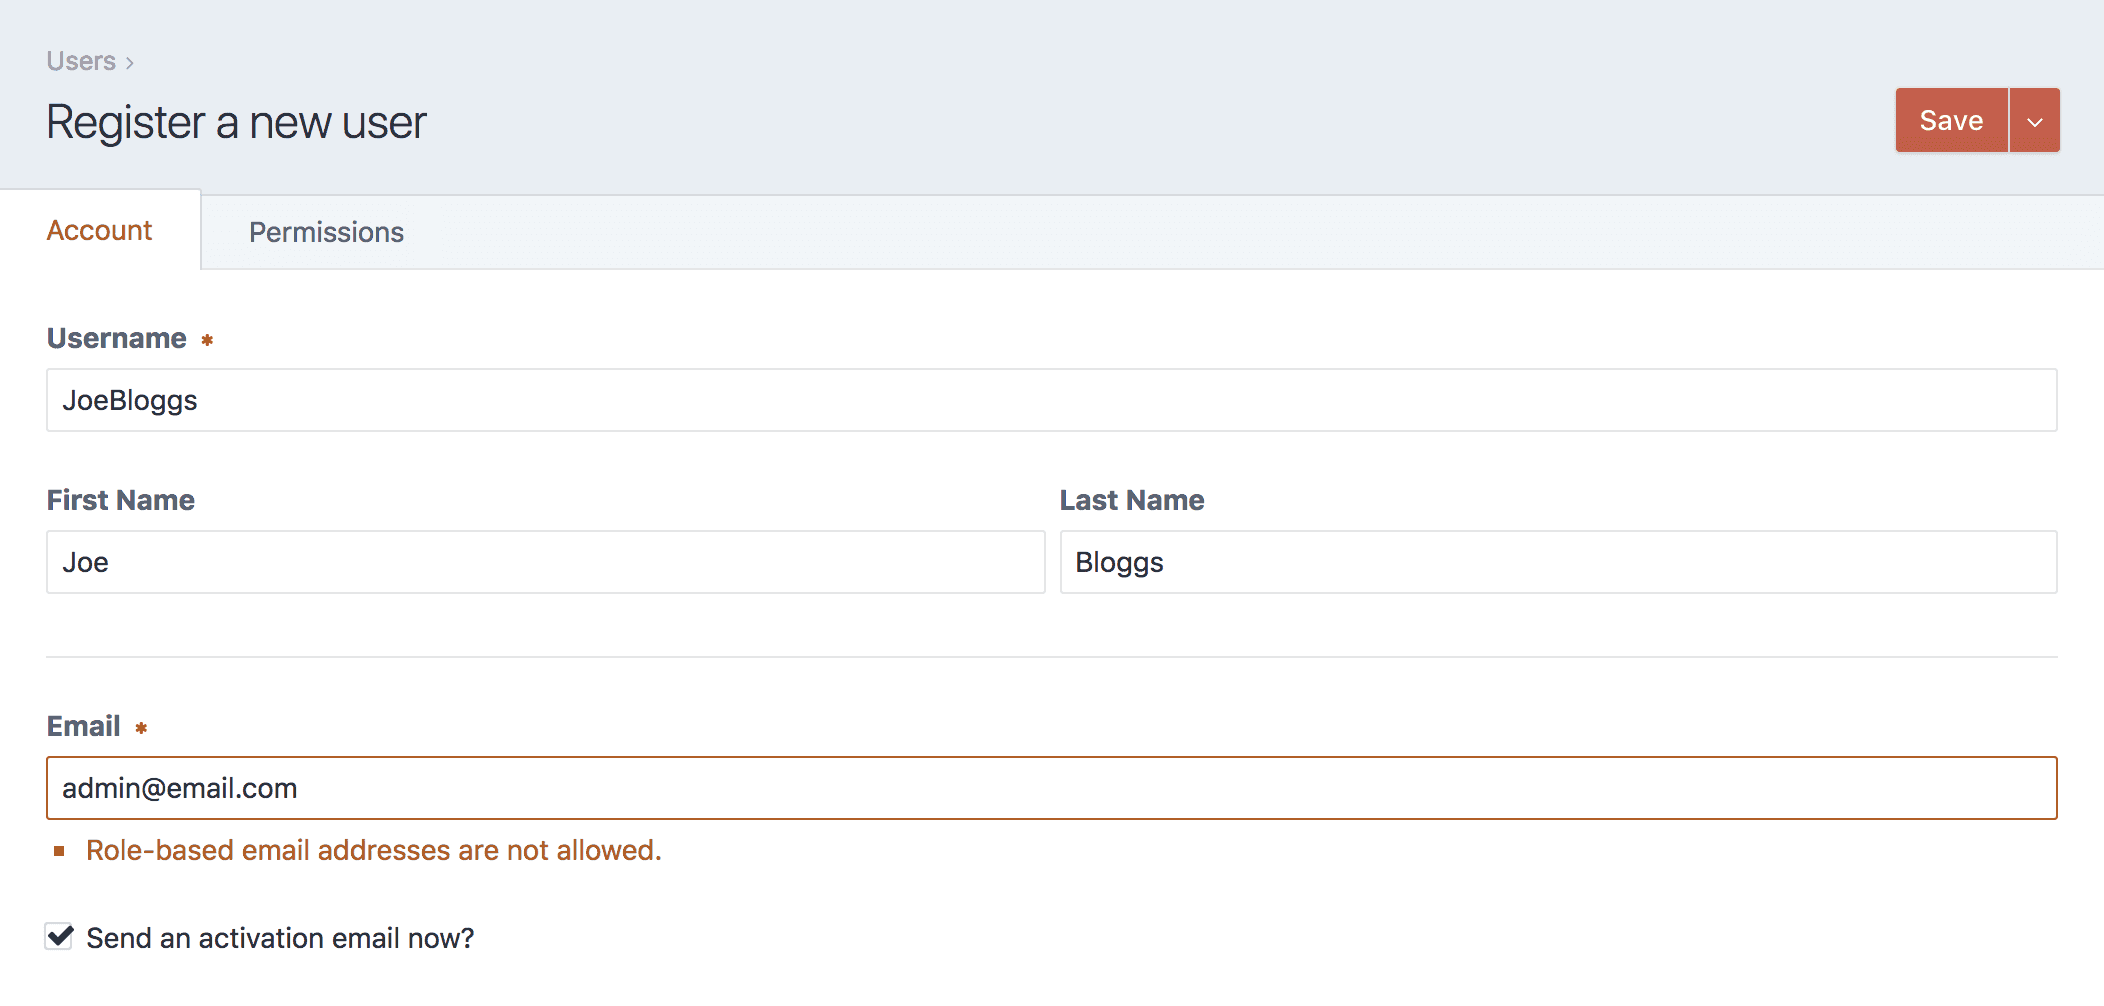
Task: Click the 'Role-based email addresses are not allowed.' error text
Action: (x=374, y=850)
